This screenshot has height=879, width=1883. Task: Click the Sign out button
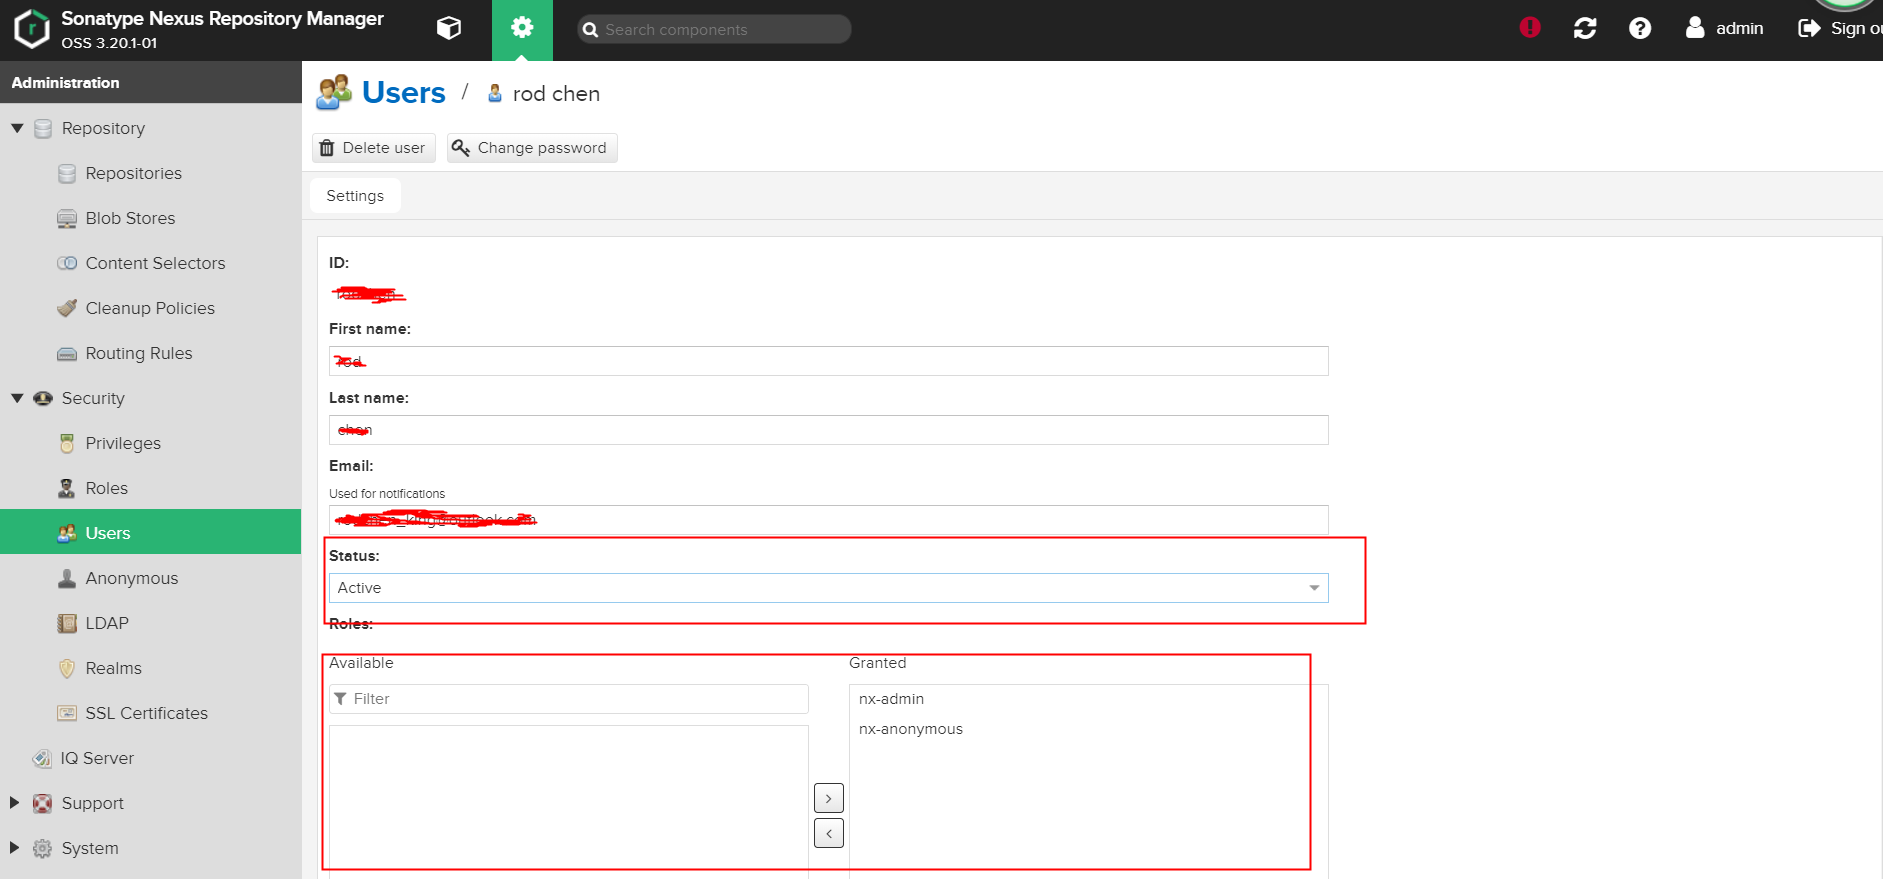[1840, 28]
